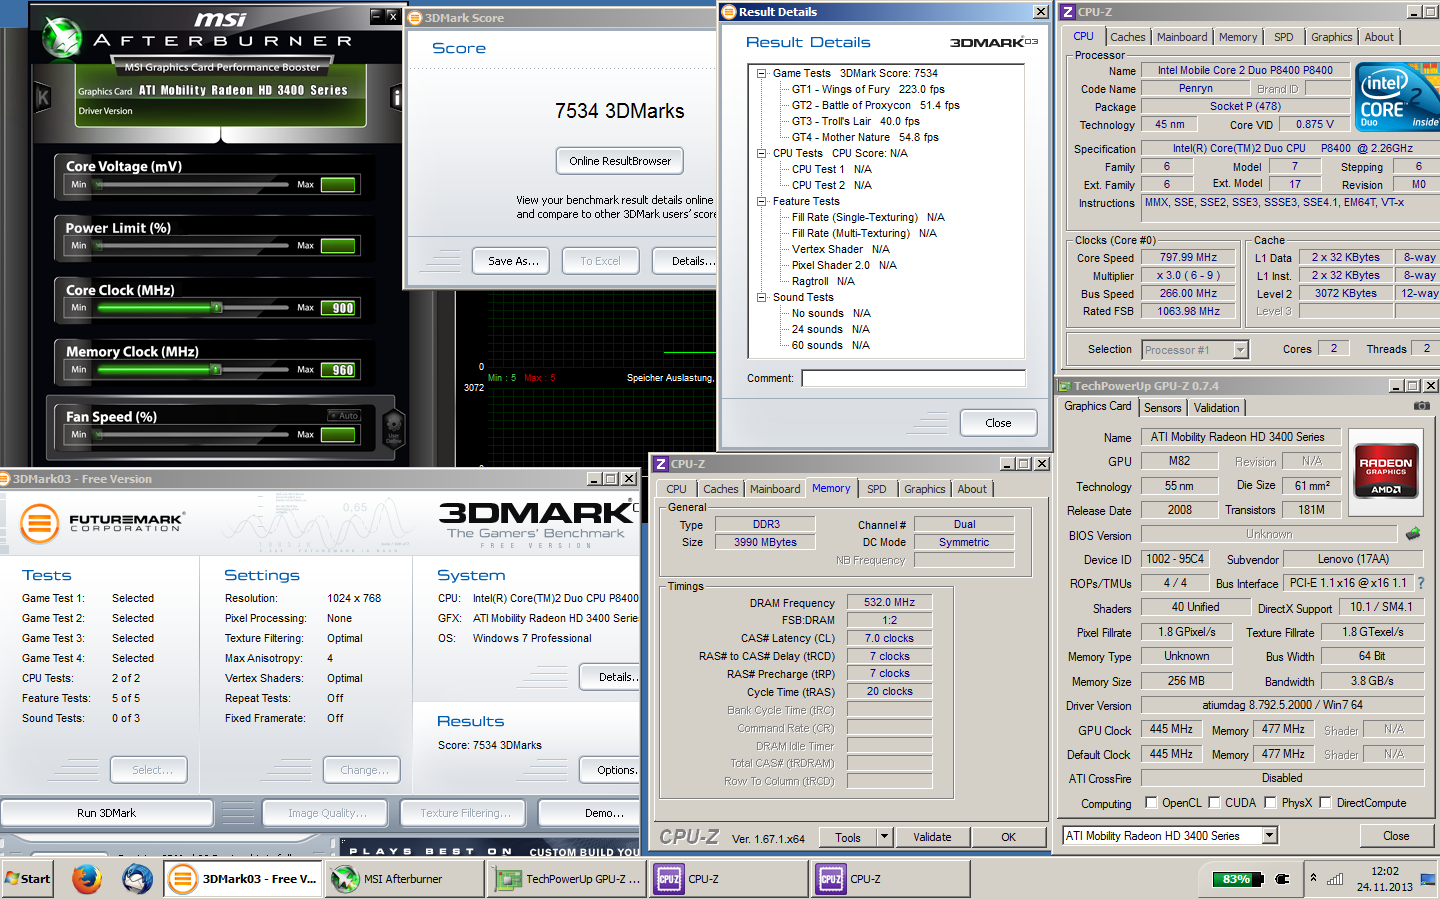Image resolution: width=1440 pixels, height=900 pixels.
Task: Click the MSI Afterburner star logo
Action: tap(62, 39)
